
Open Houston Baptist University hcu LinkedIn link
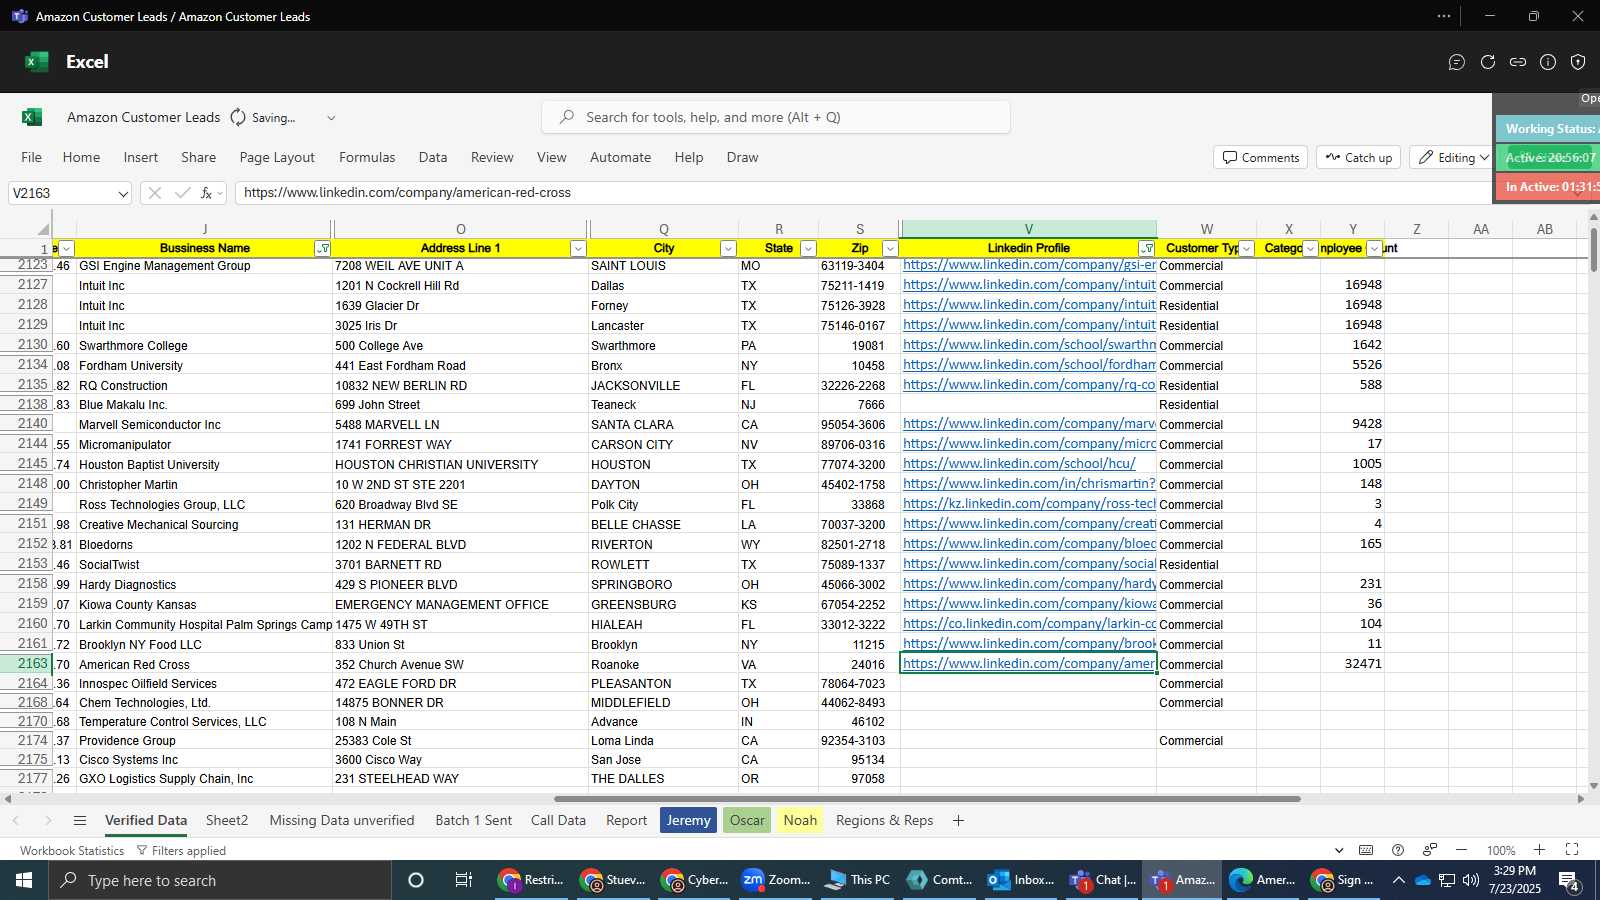click(1019, 464)
